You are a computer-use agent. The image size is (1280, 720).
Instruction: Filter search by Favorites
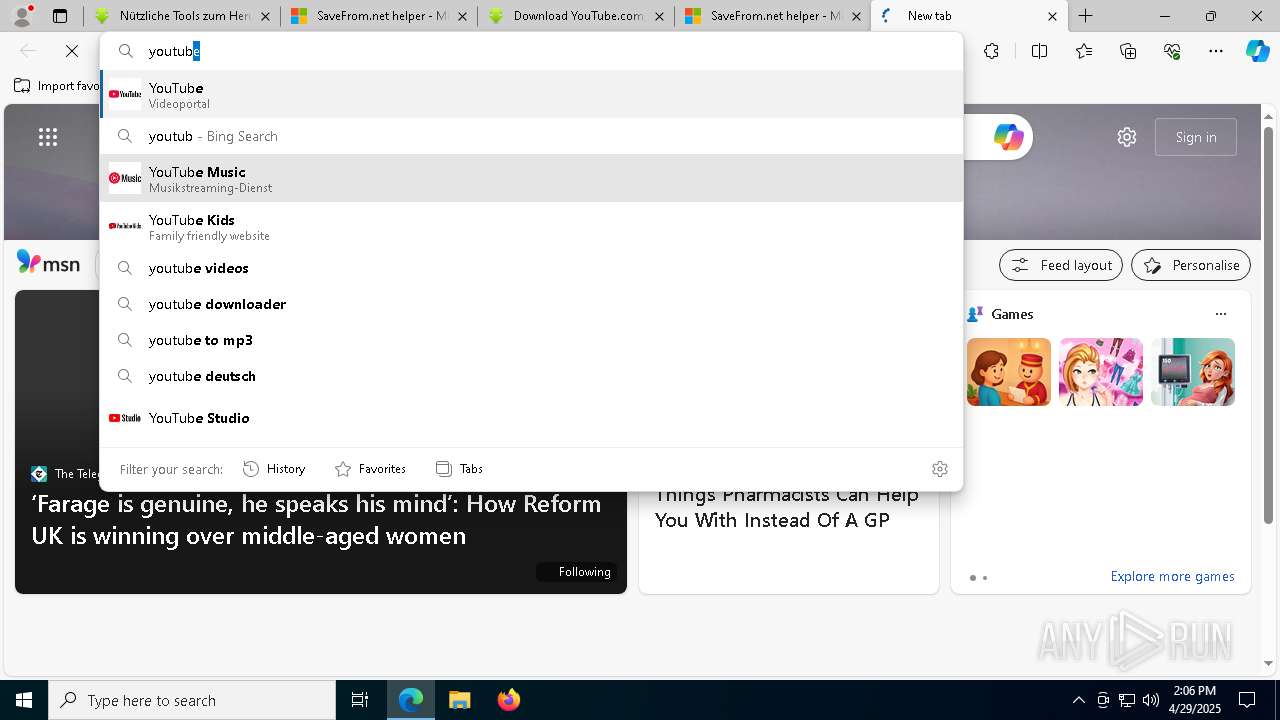370,469
